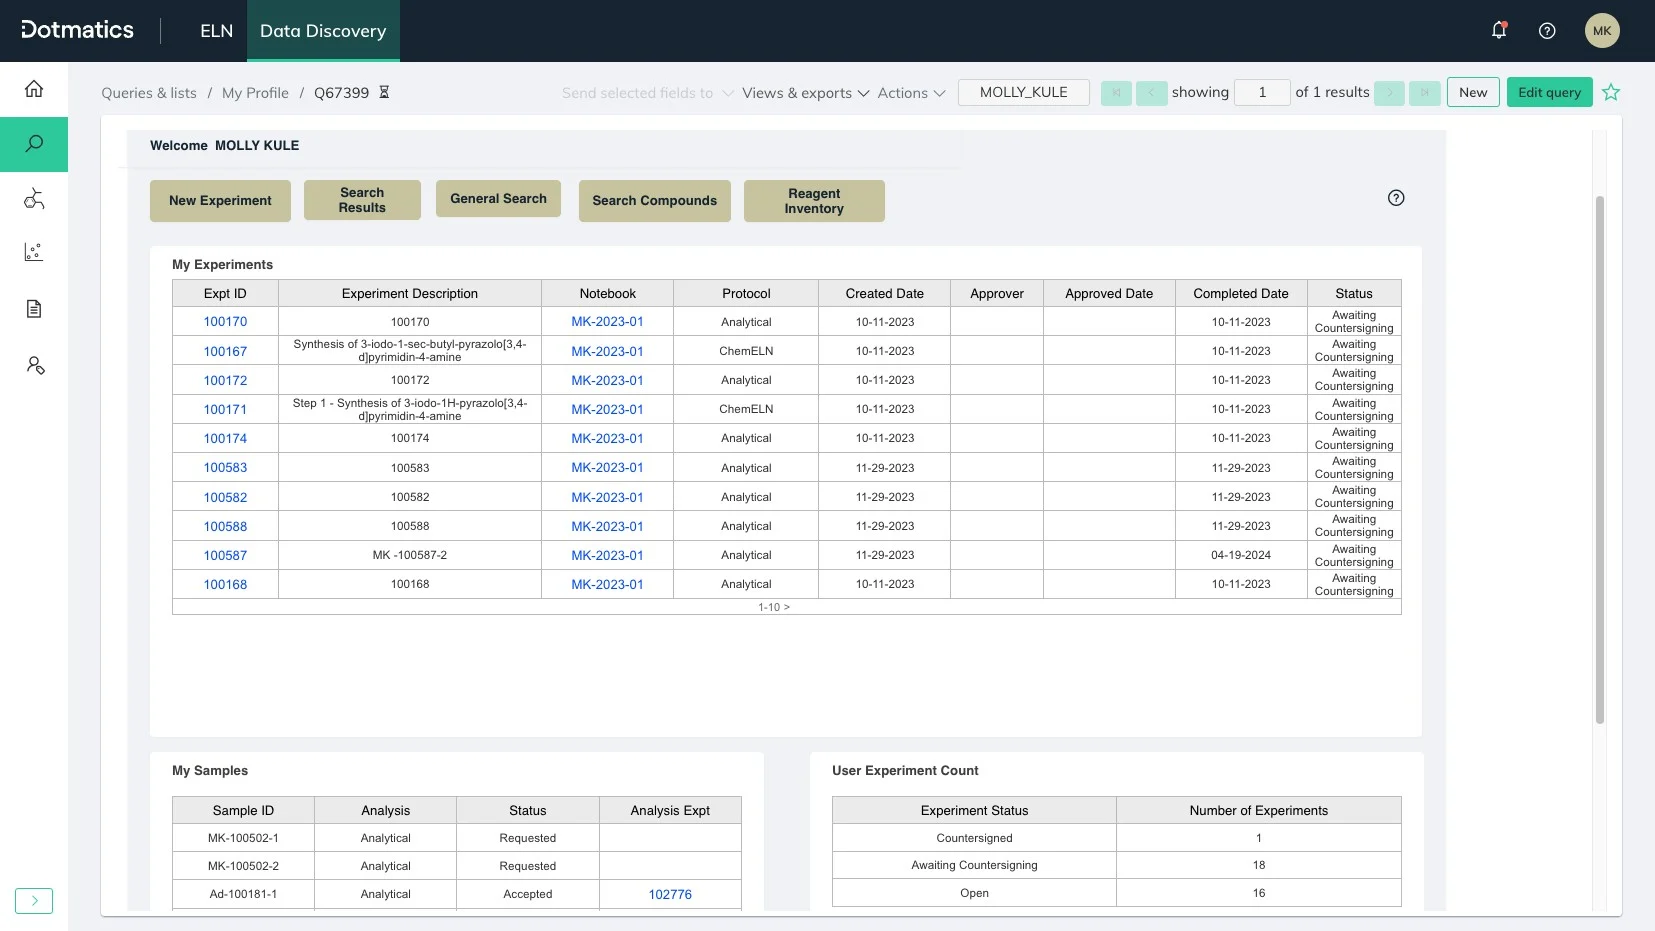Open the molecule structure sidebar icon
Viewport: 1655px width, 931px height.
34,199
